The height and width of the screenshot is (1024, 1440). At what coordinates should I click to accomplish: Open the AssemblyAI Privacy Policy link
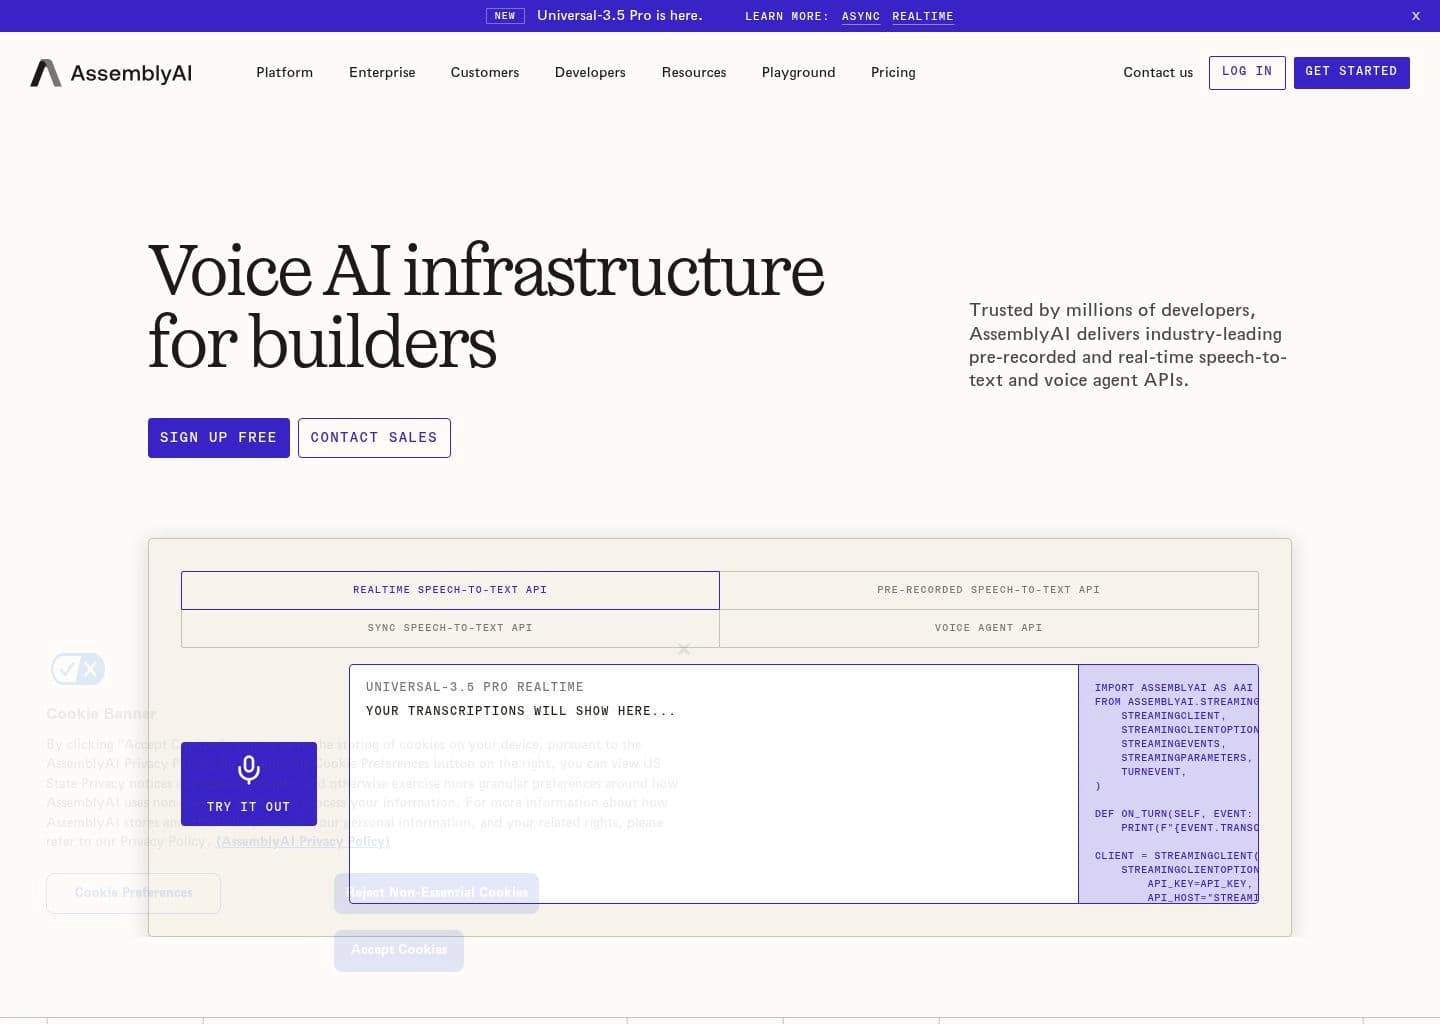(303, 842)
